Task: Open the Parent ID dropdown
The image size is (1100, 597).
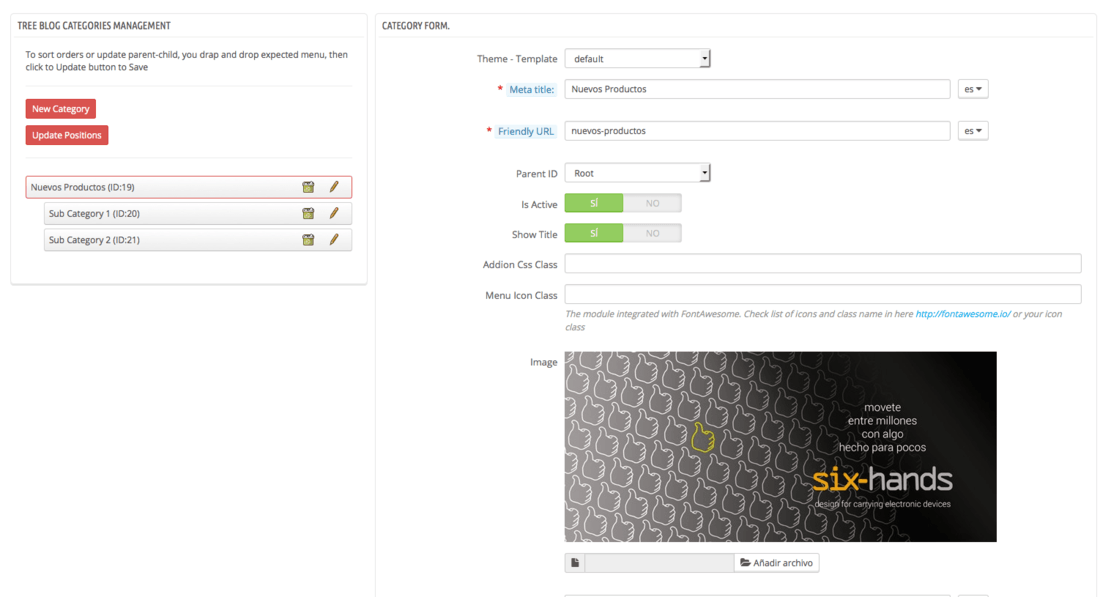Action: point(638,173)
